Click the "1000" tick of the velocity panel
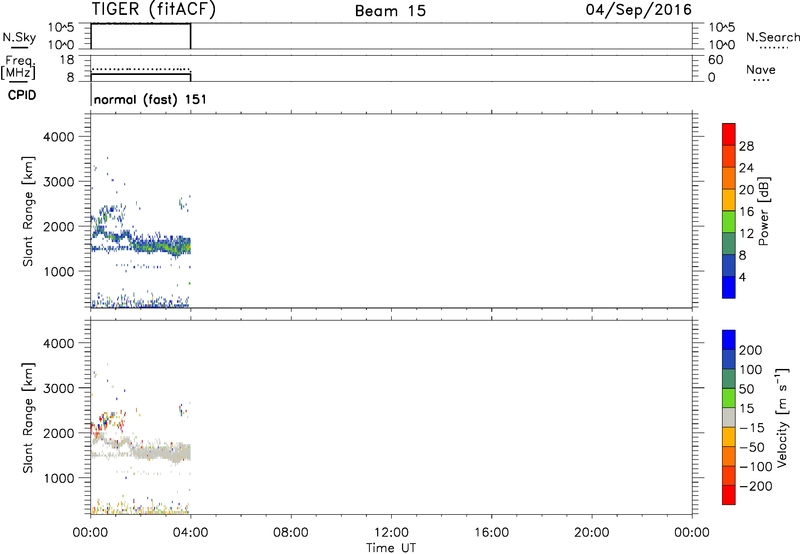The height and width of the screenshot is (554, 800). tap(59, 478)
